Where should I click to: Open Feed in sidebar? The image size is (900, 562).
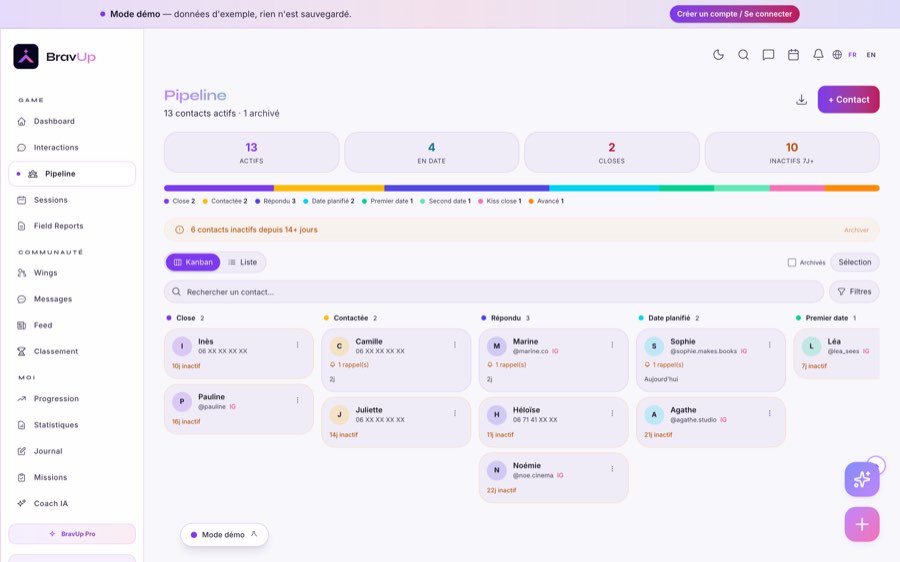pyautogui.click(x=72, y=325)
